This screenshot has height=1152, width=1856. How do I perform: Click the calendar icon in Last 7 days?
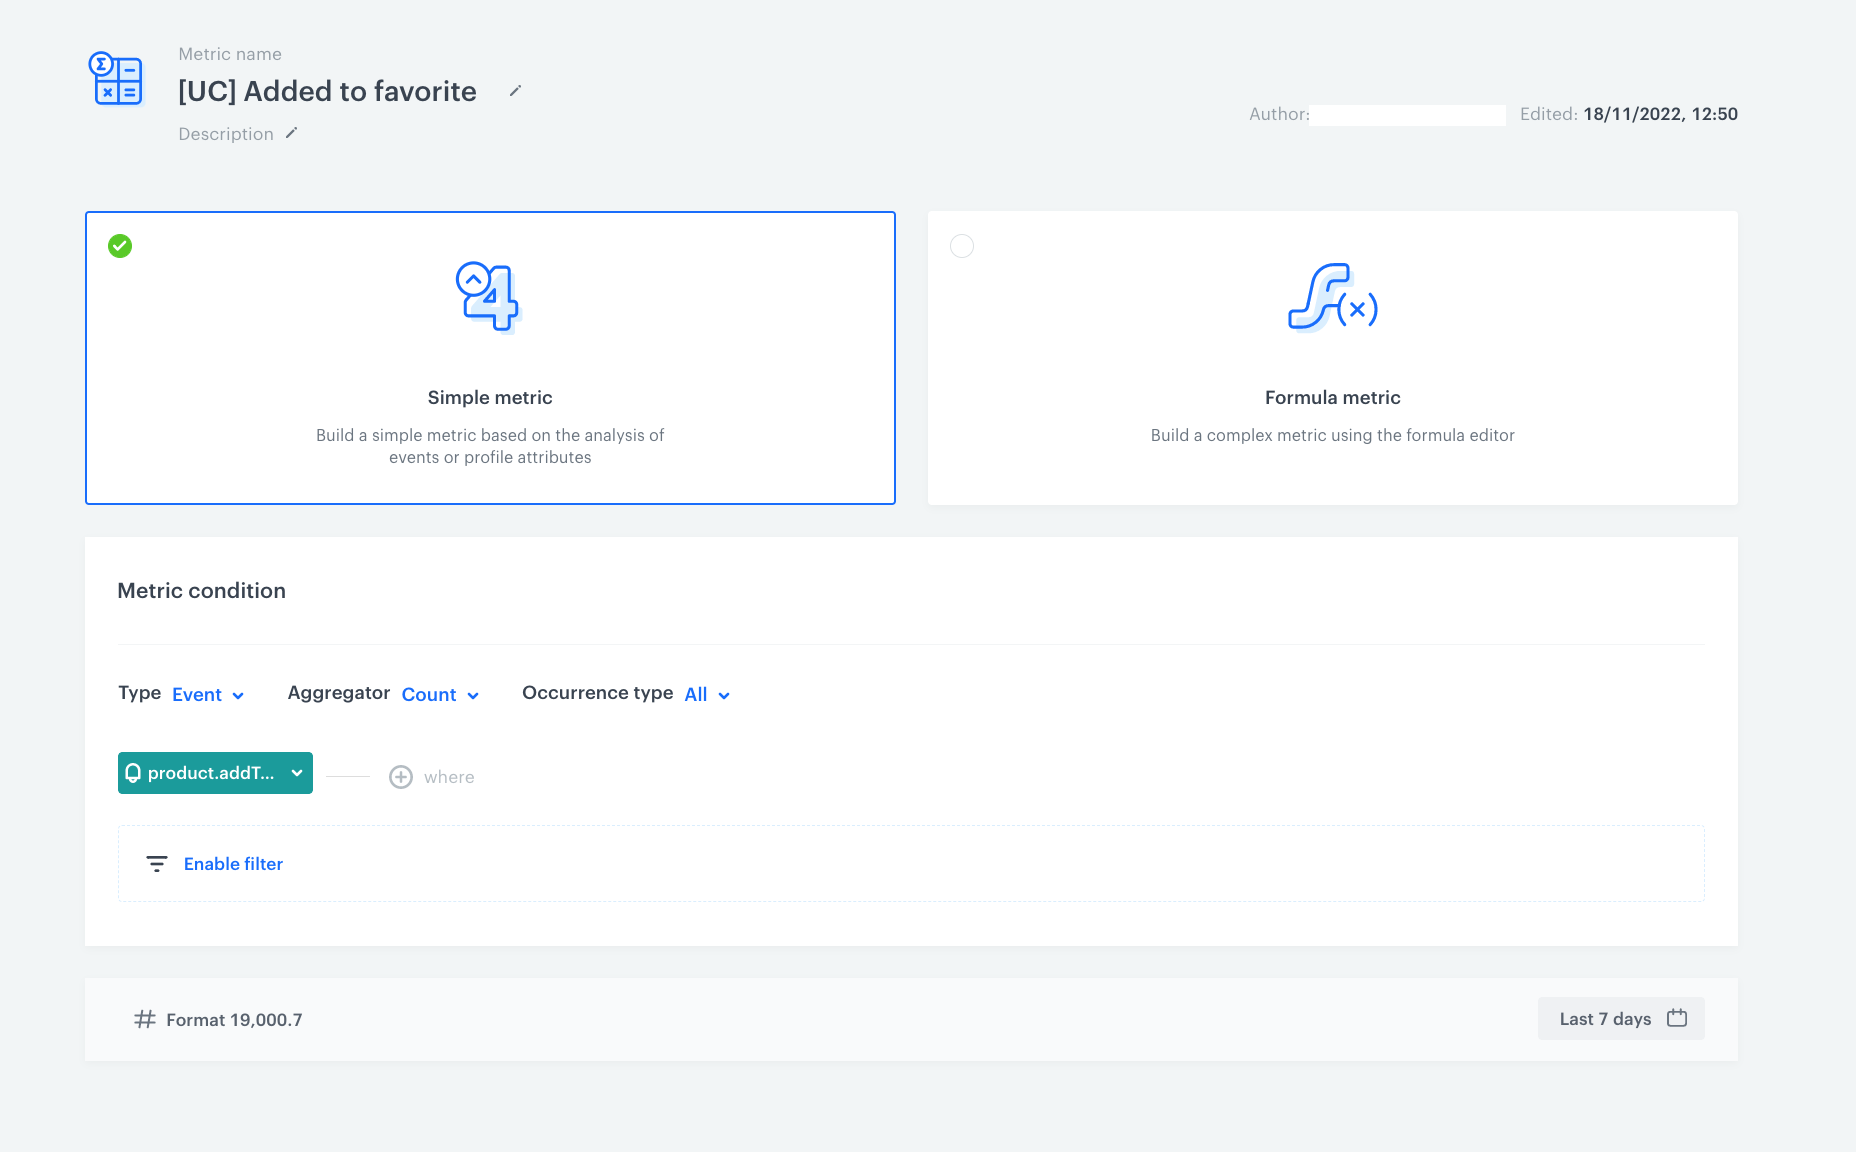pos(1677,1018)
